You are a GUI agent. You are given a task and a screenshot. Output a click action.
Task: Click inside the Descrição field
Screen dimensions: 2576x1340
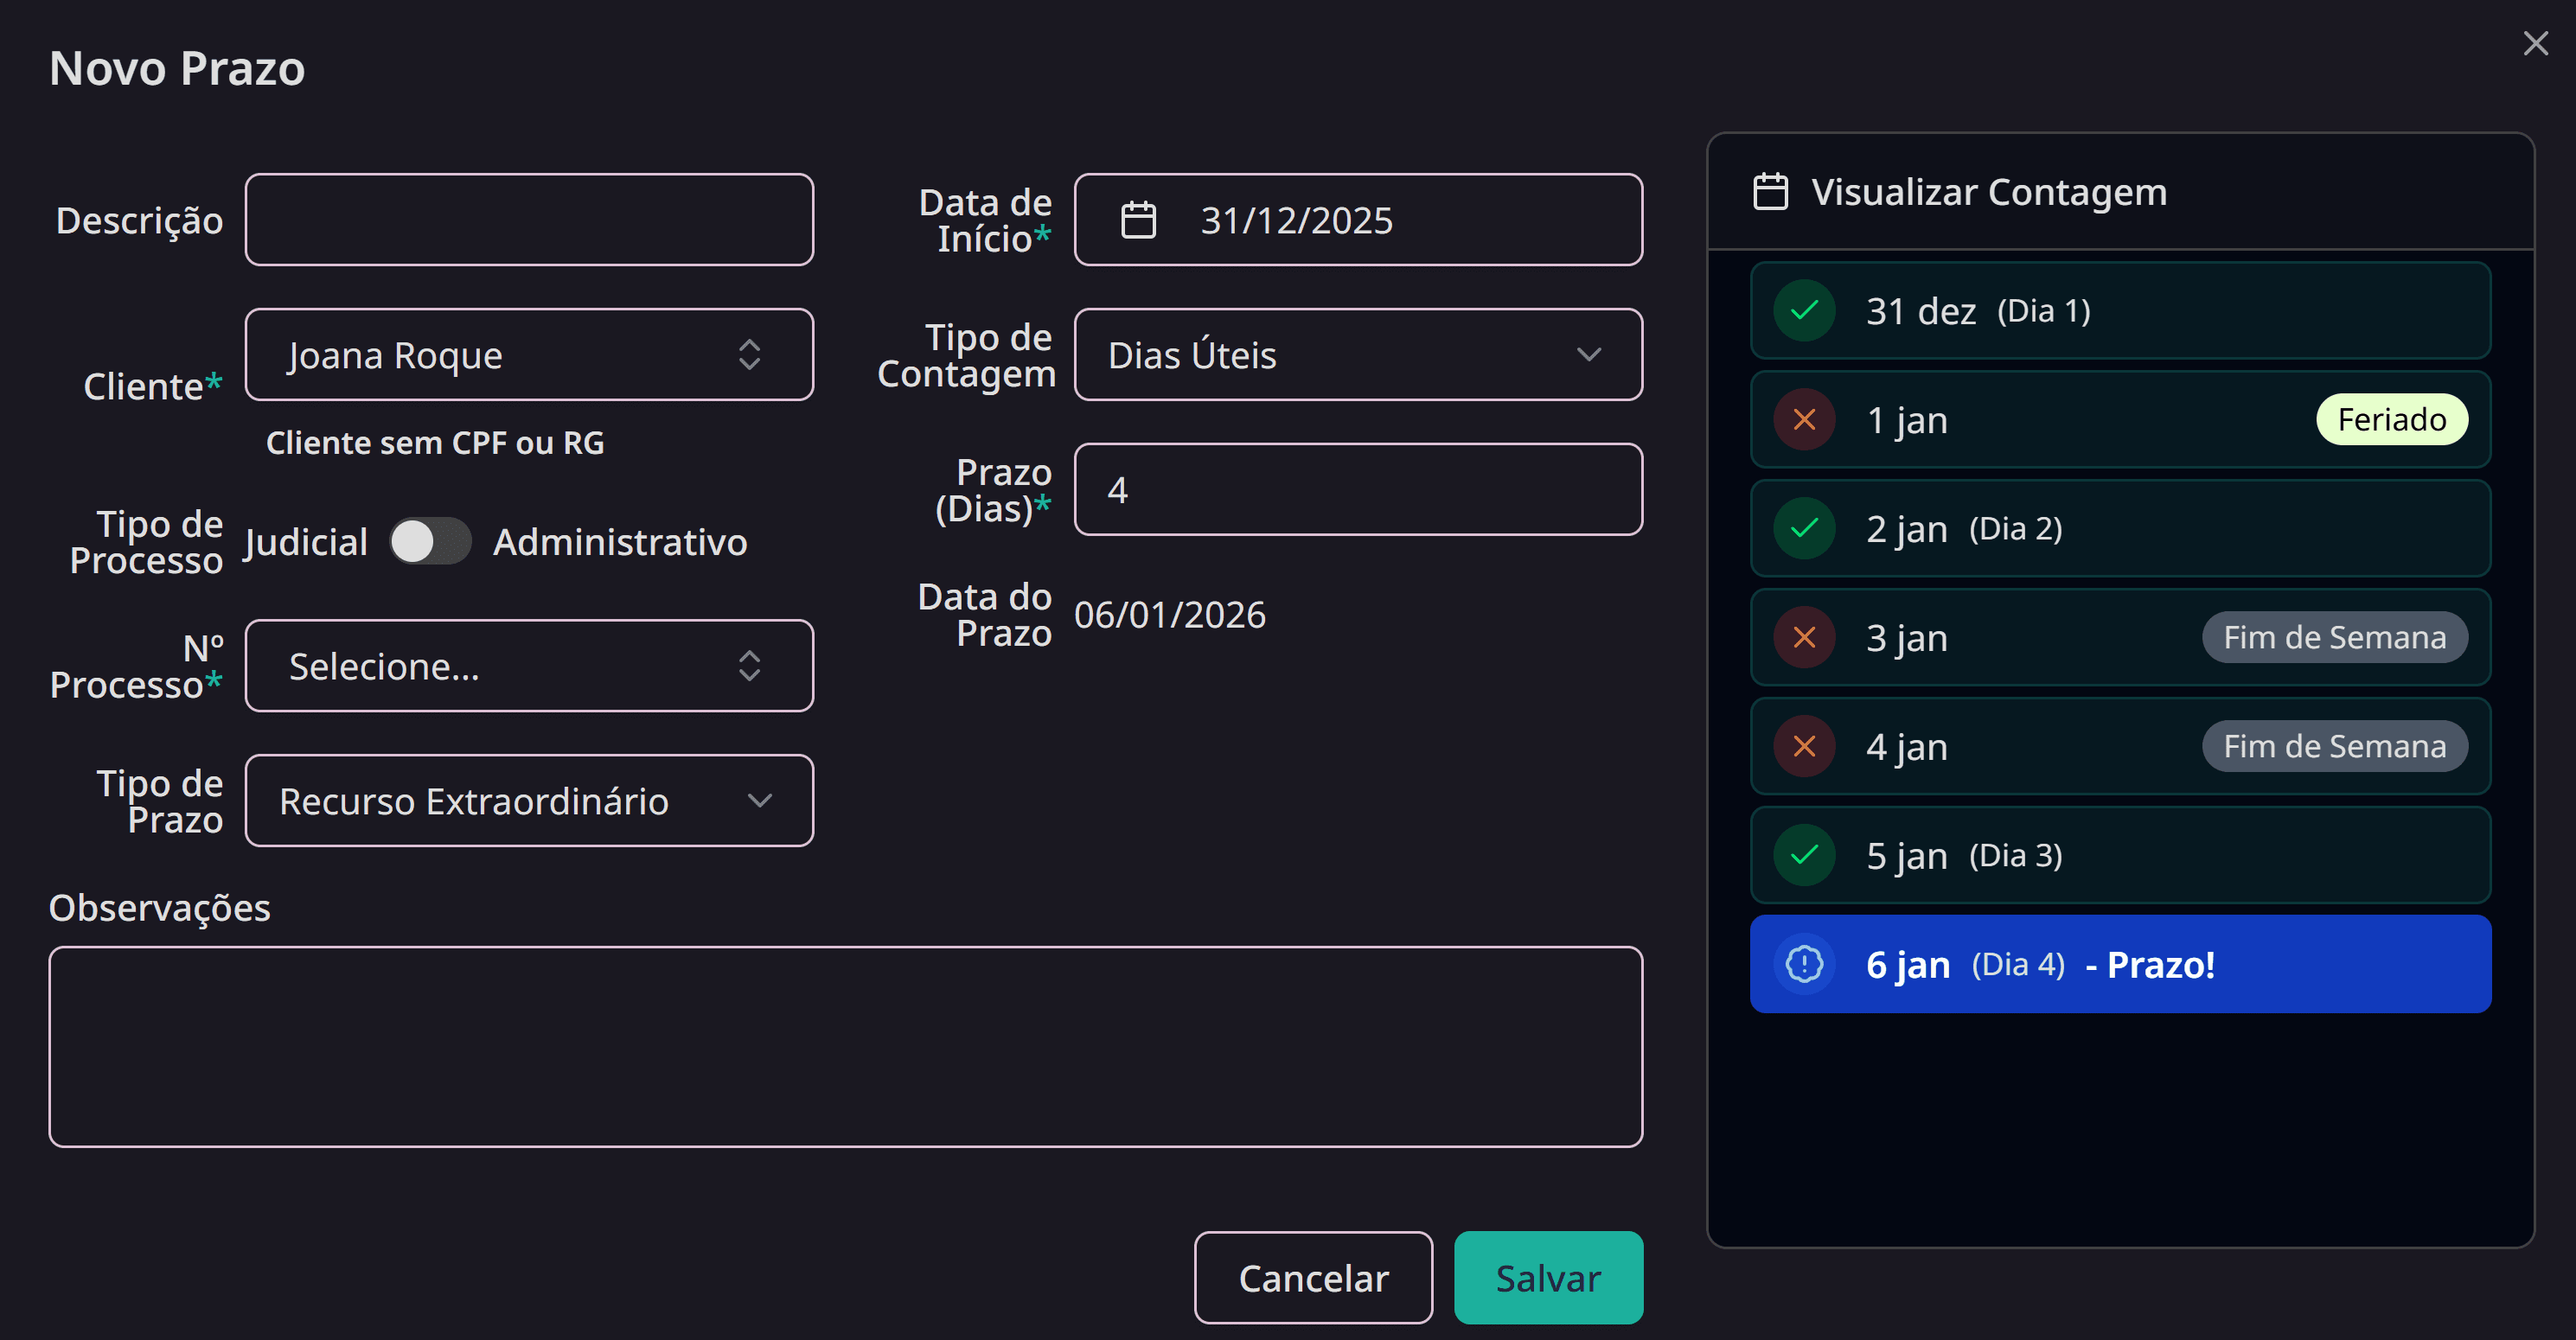529,220
